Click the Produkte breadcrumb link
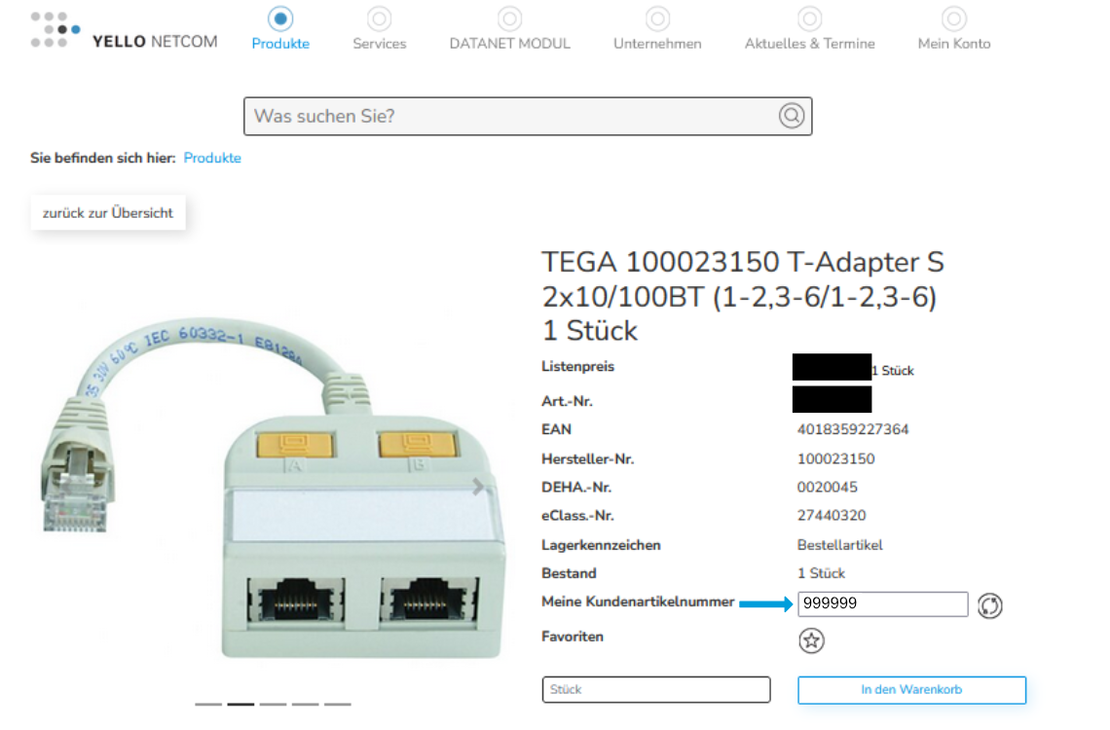Viewport: 1110px width, 730px height. click(x=212, y=158)
